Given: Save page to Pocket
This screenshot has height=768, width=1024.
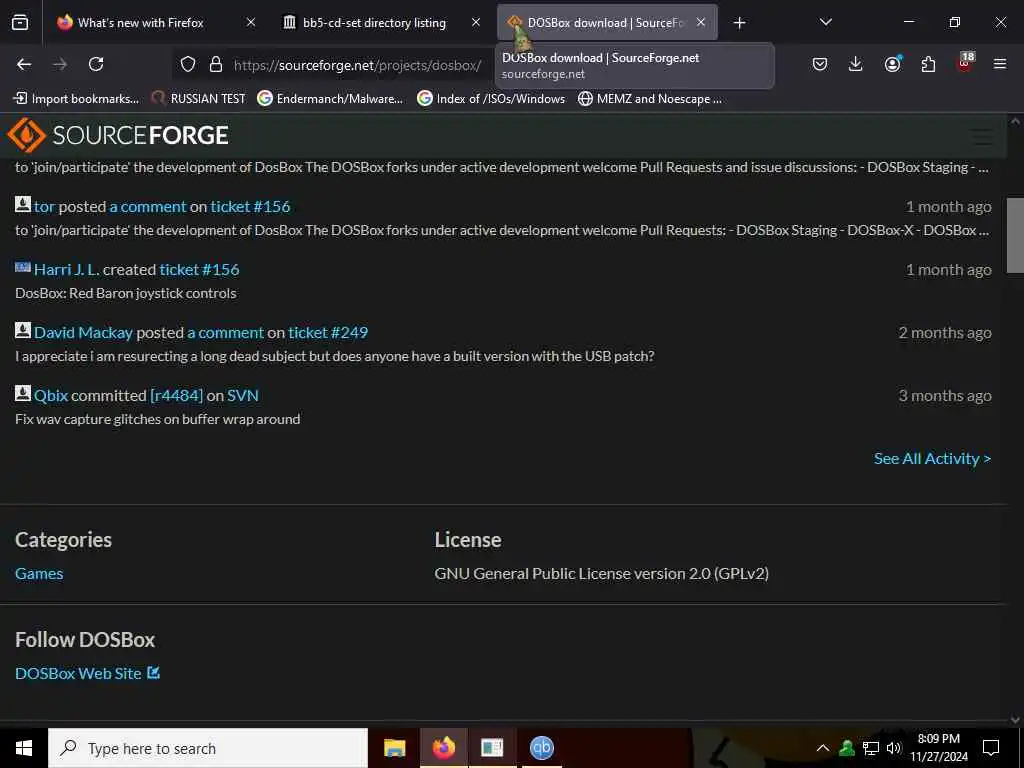Looking at the screenshot, I should click(820, 64).
